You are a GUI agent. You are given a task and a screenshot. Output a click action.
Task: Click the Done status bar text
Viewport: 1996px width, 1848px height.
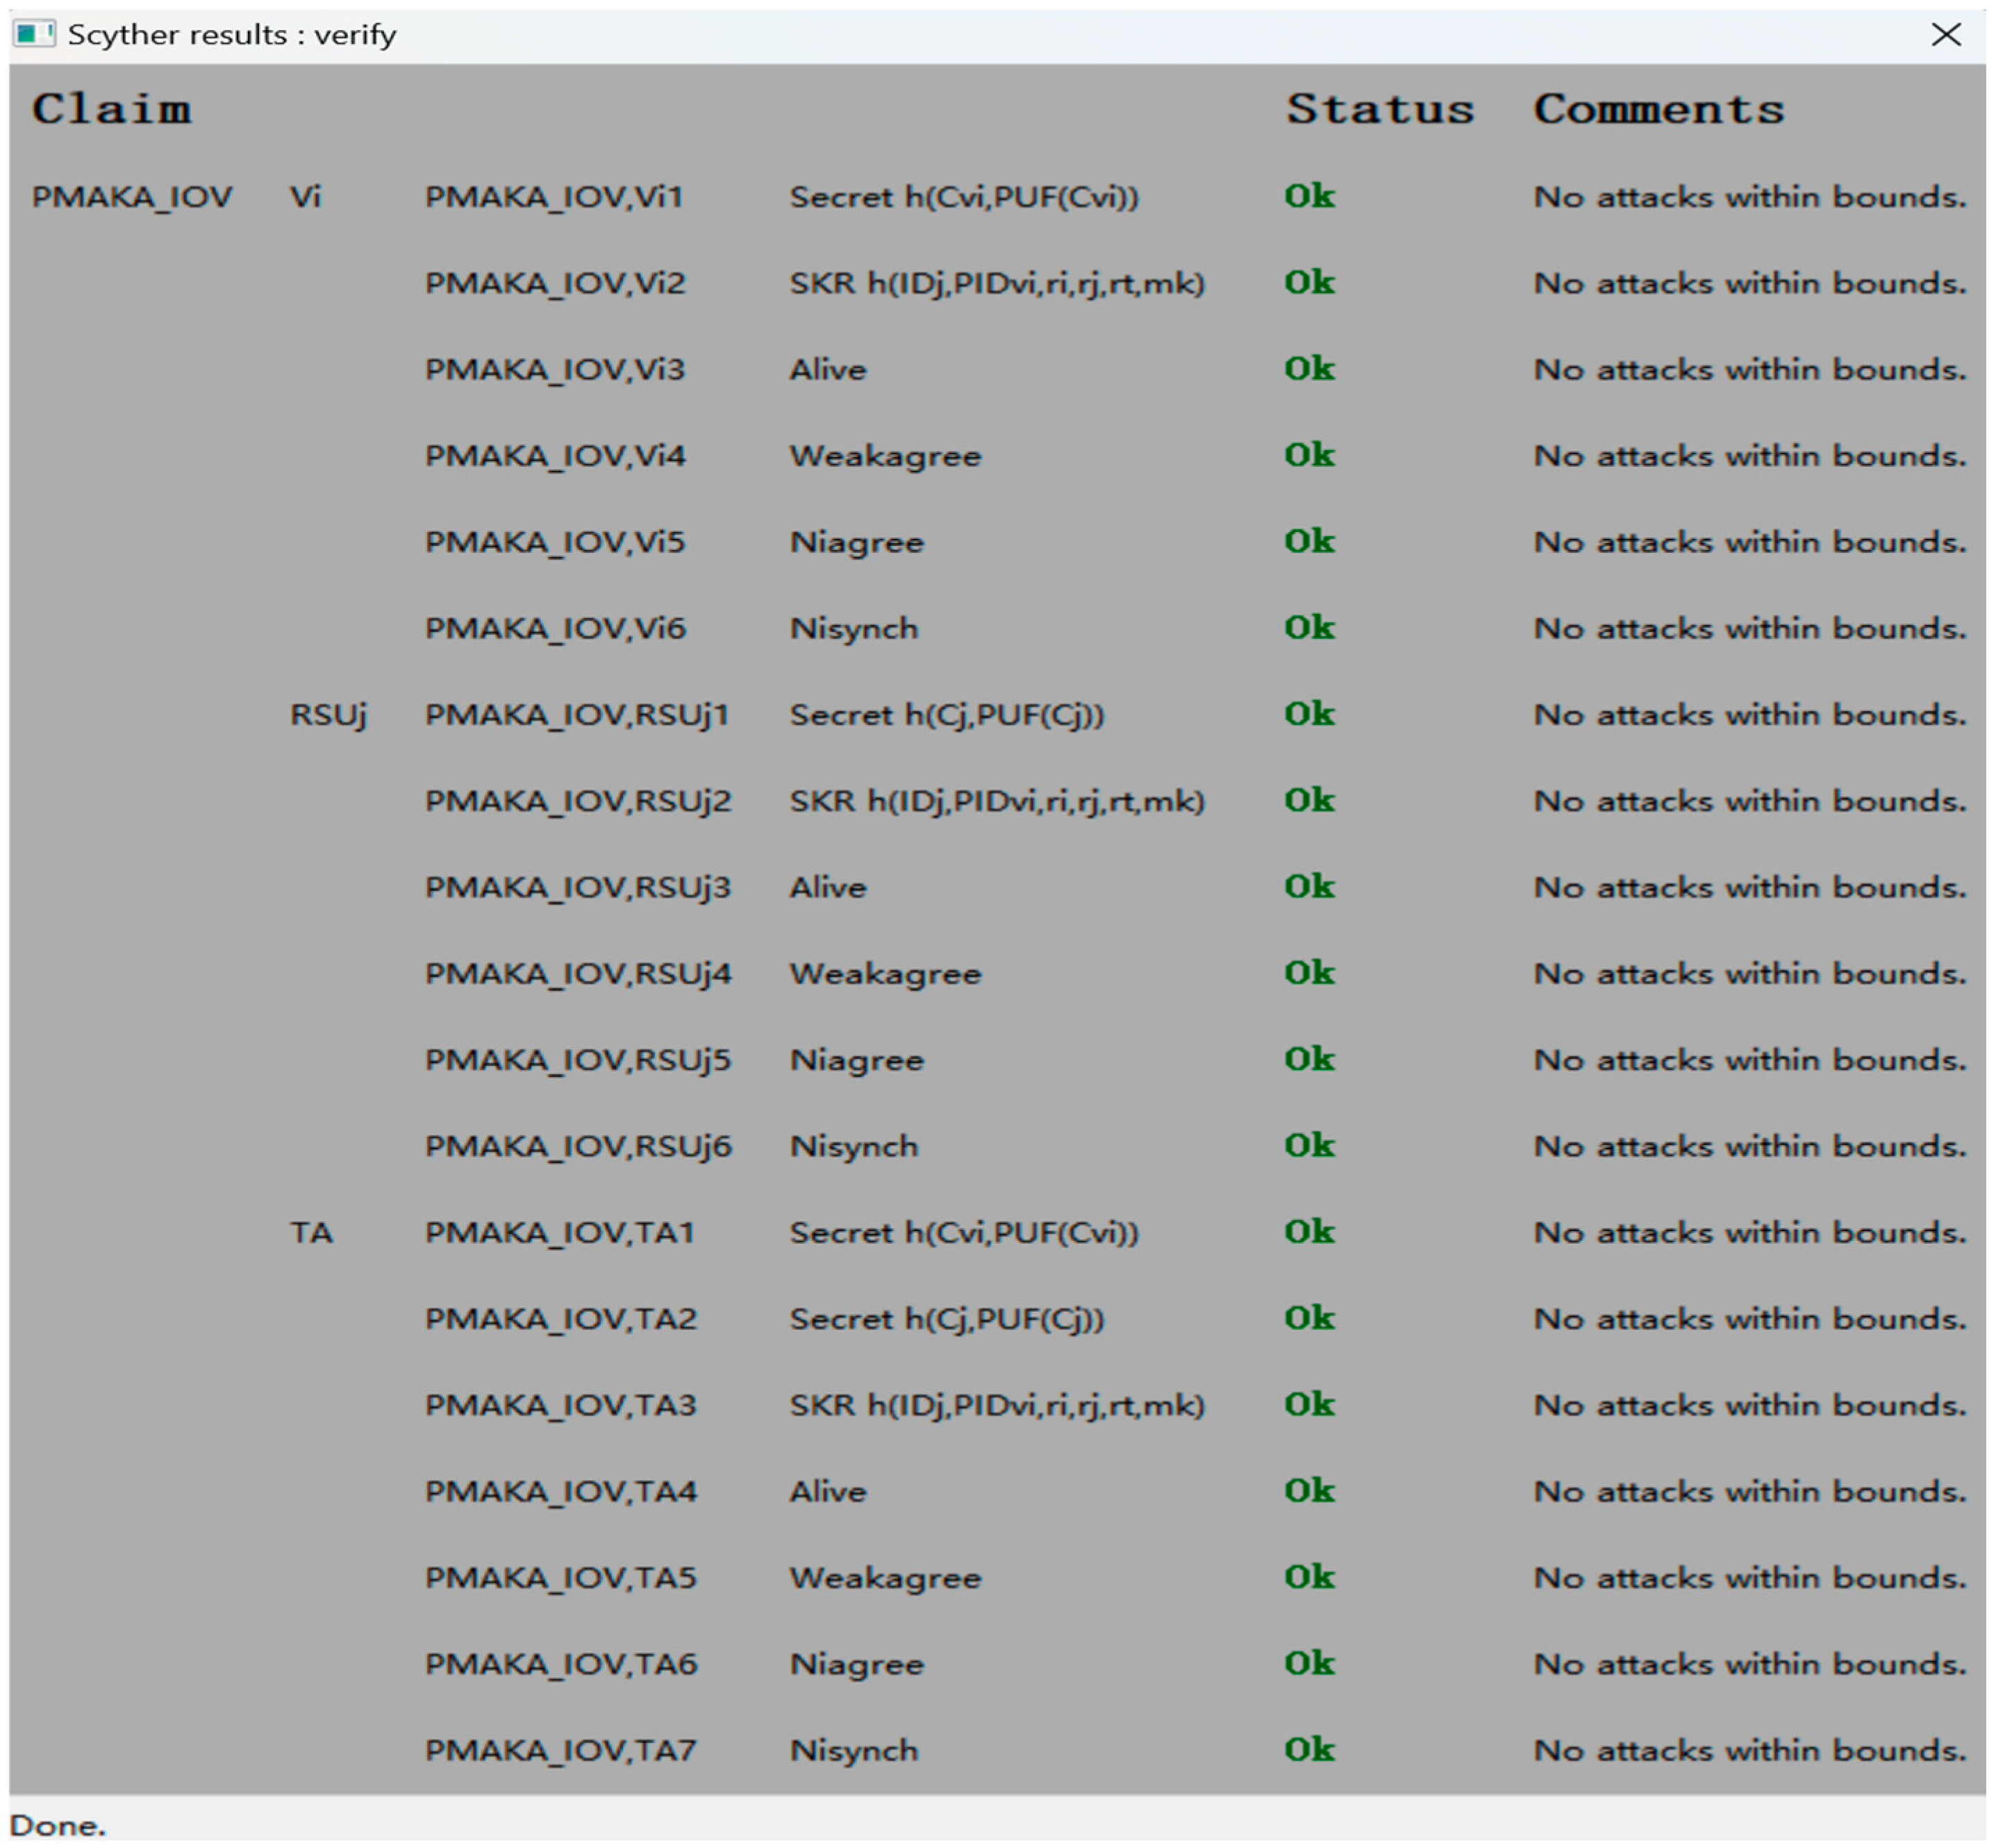point(57,1825)
